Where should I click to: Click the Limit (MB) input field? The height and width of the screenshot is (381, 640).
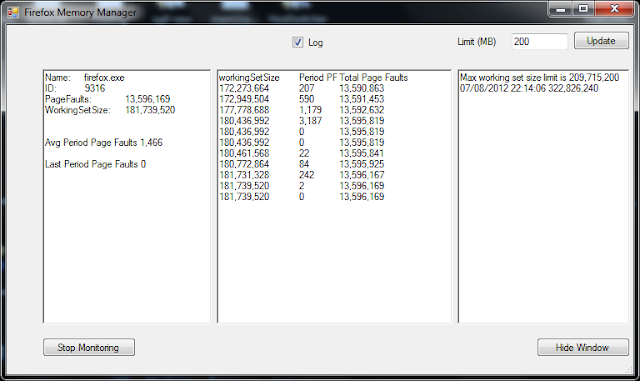540,42
